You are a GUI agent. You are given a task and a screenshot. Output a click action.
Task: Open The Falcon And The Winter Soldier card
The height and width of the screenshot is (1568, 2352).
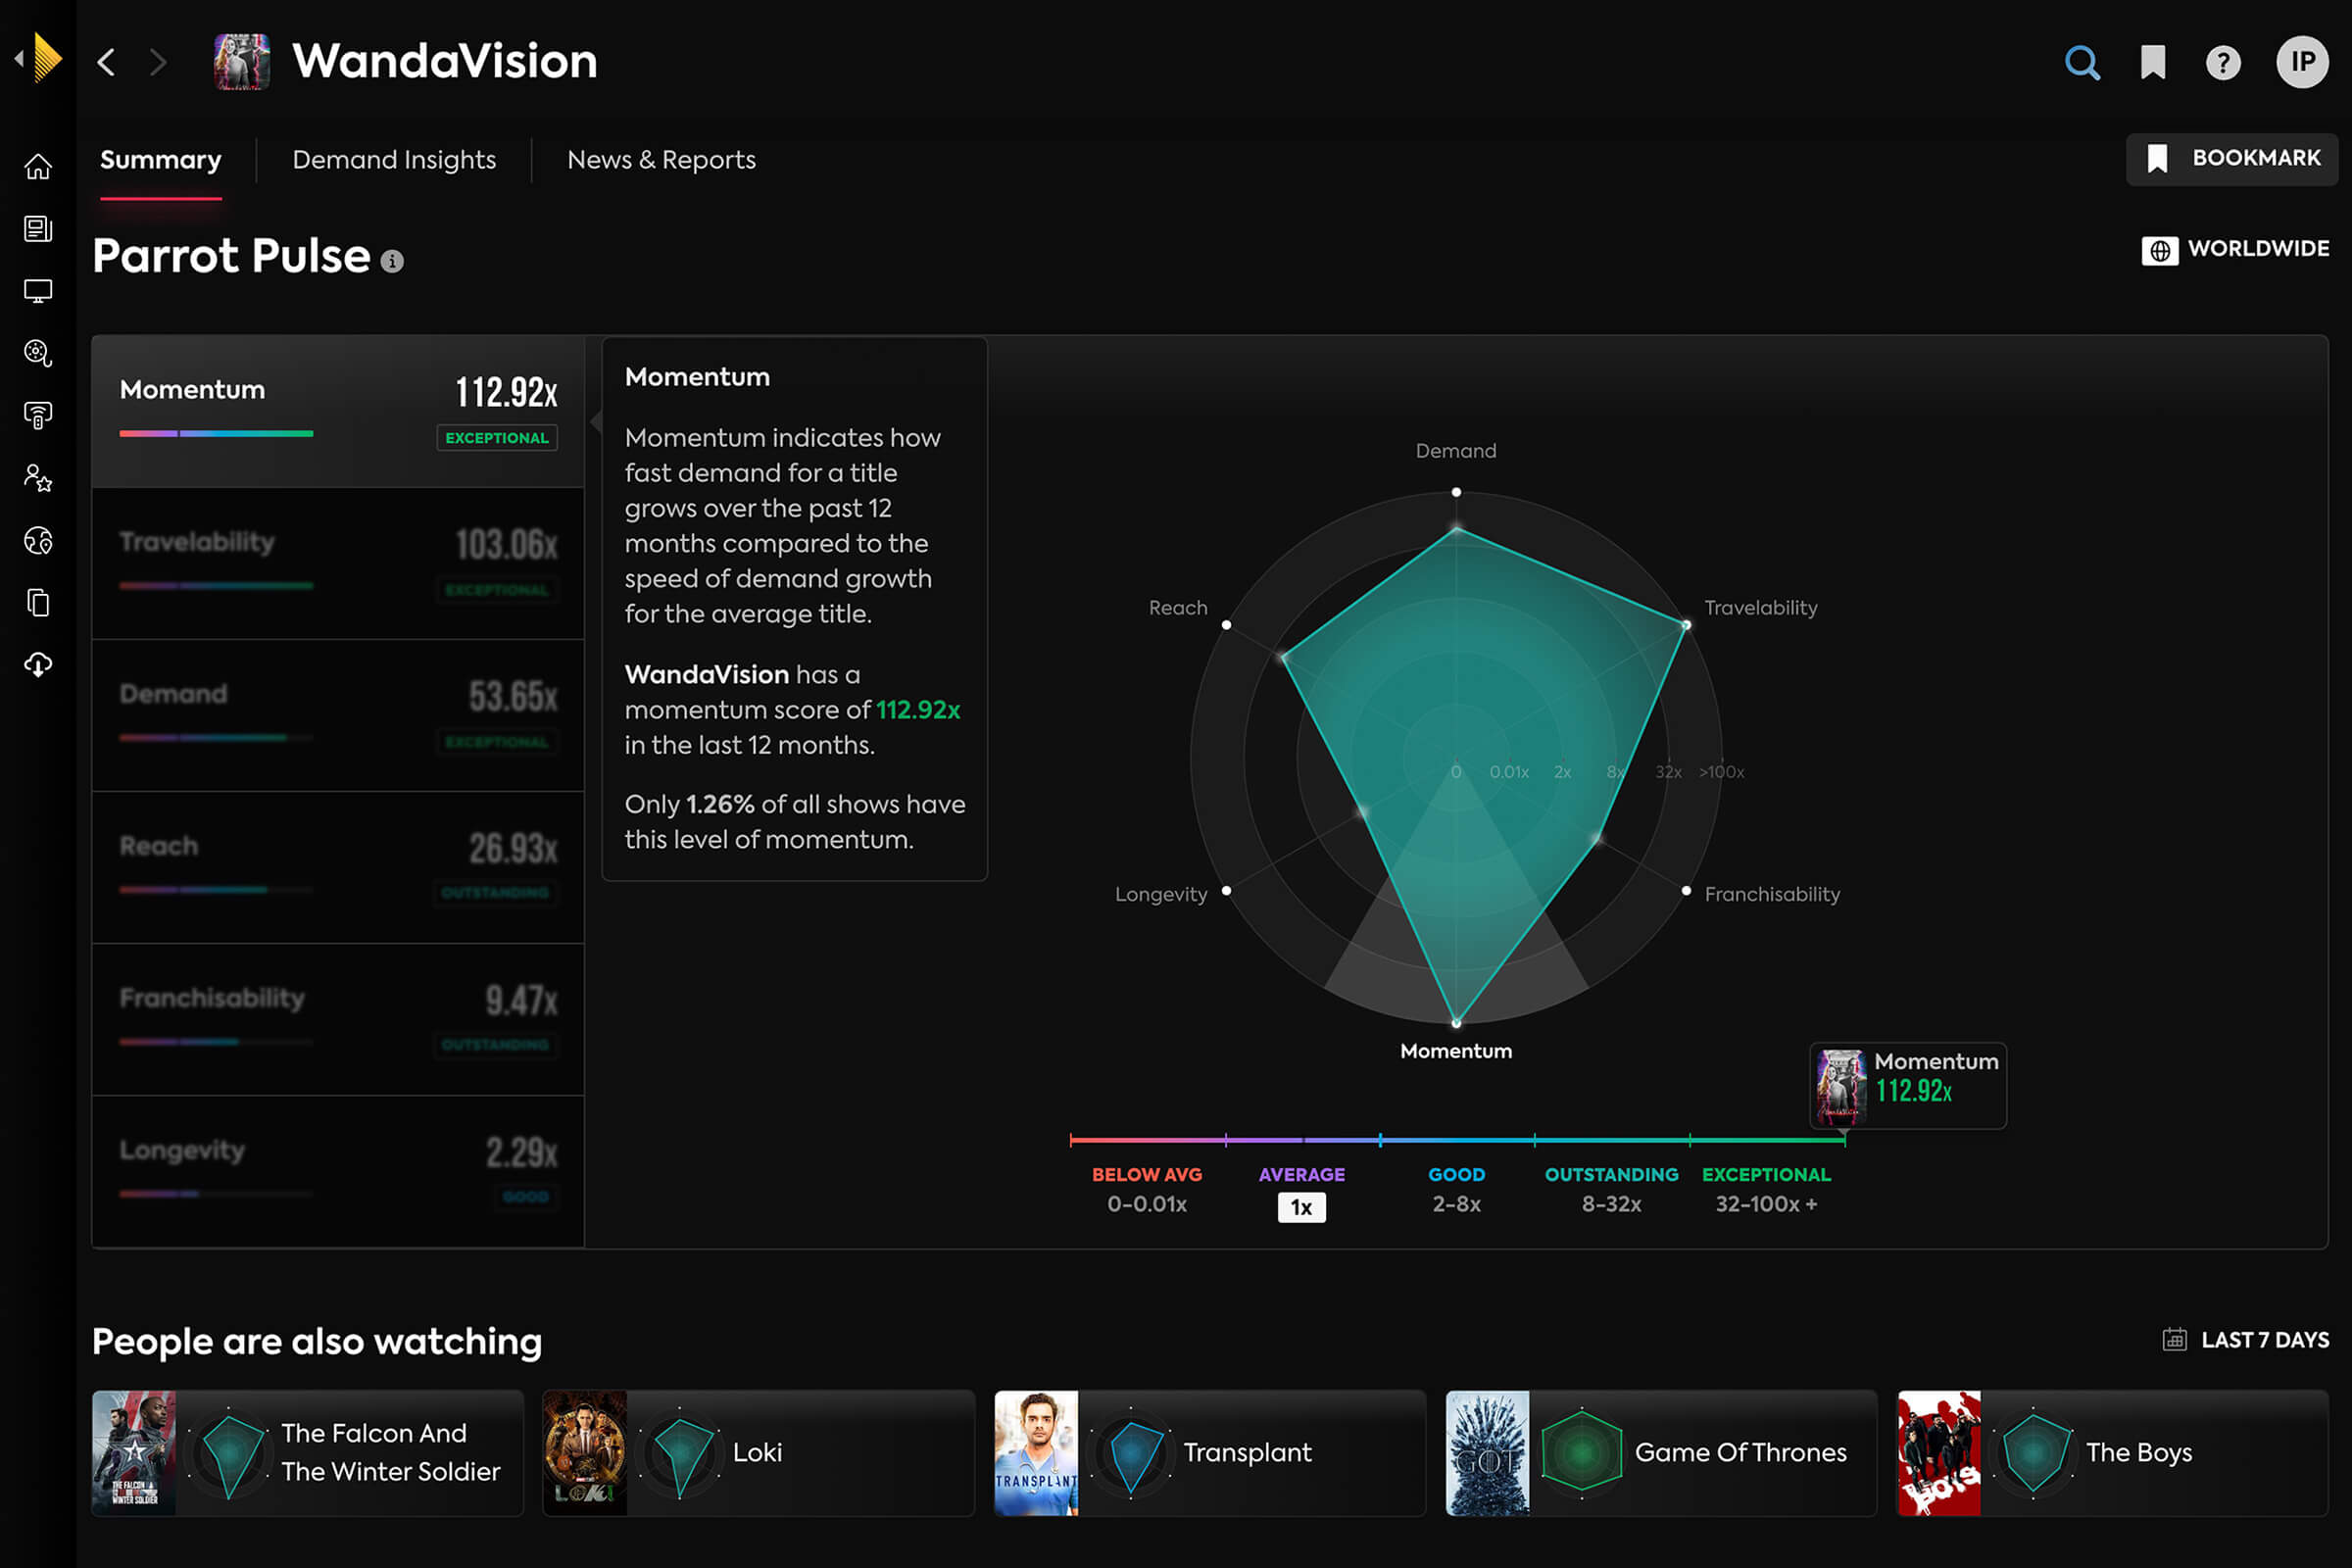click(308, 1452)
